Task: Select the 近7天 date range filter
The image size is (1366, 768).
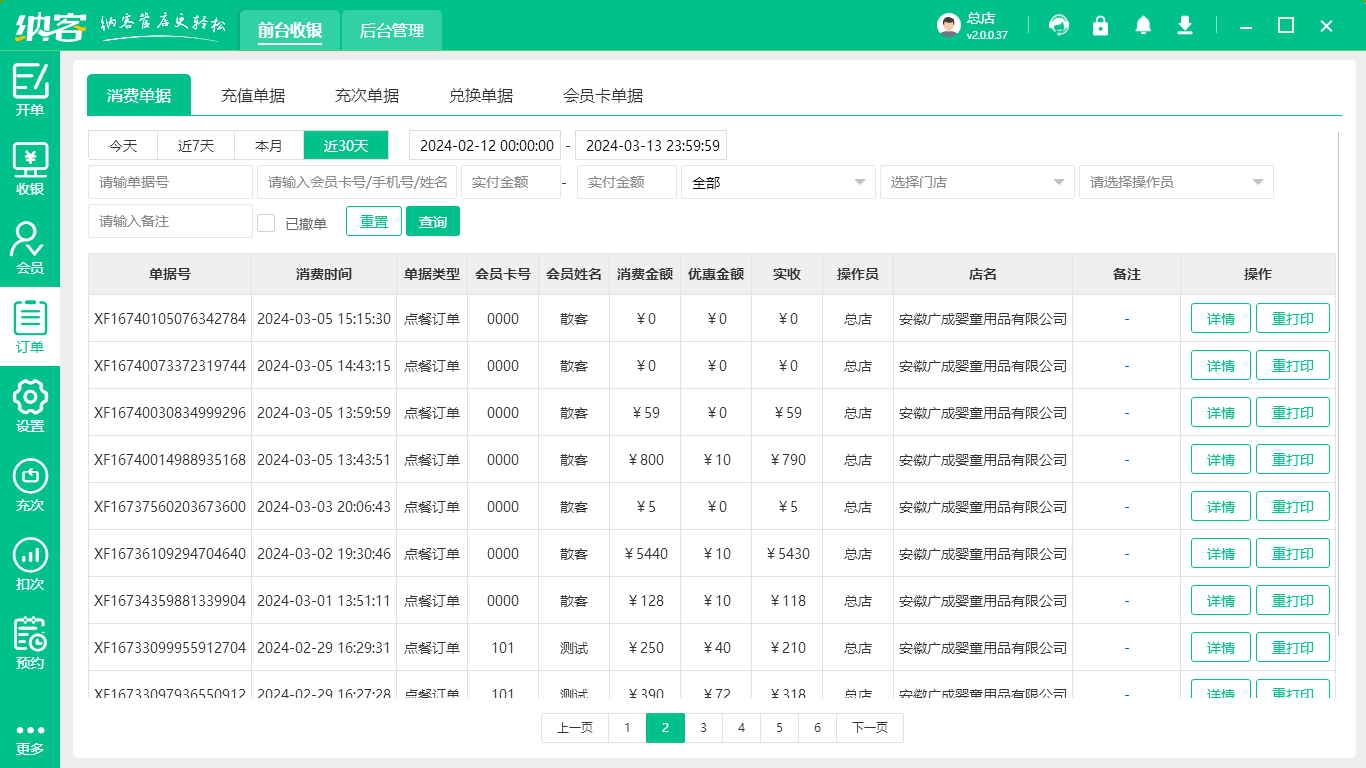Action: click(195, 145)
